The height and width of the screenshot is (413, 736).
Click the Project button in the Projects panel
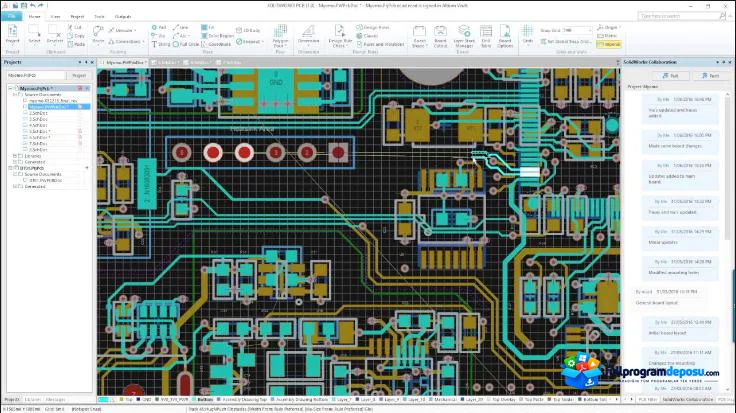79,75
